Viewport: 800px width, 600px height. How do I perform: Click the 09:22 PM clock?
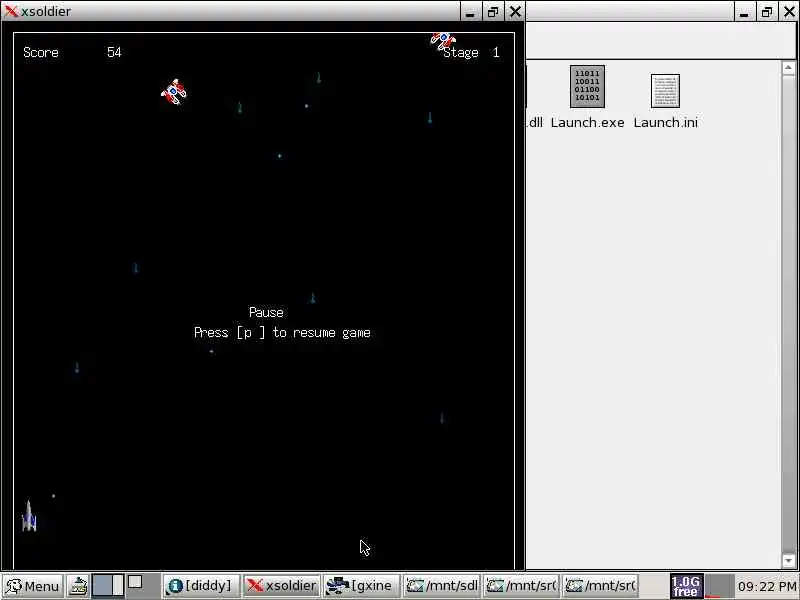tap(767, 587)
